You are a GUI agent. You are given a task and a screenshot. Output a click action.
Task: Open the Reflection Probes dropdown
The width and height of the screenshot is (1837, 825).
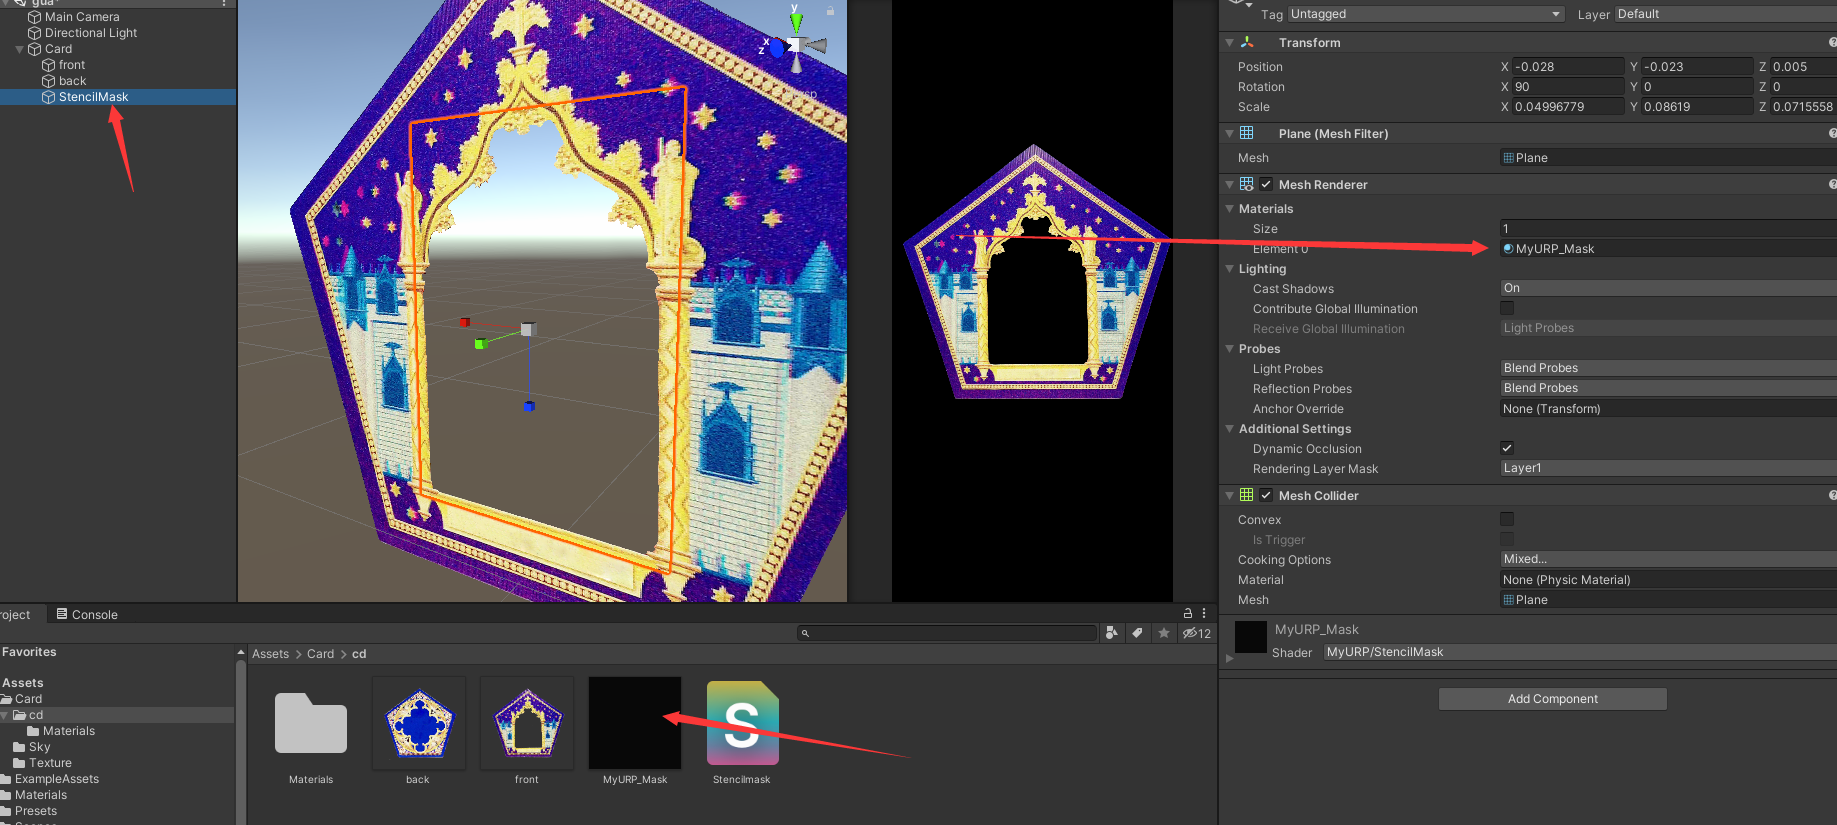coord(1668,388)
